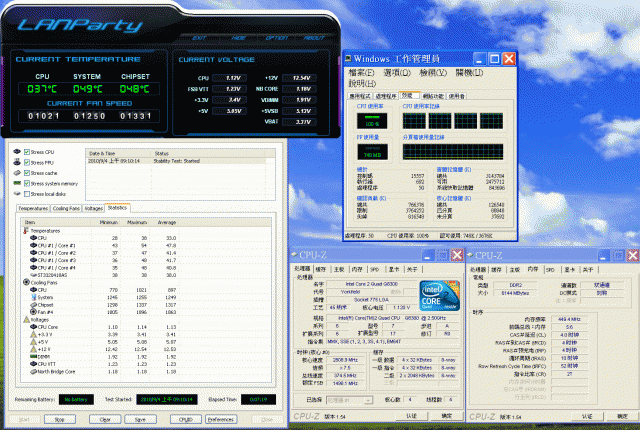Open the SPD tab in the right CPU-Z window

550,270
